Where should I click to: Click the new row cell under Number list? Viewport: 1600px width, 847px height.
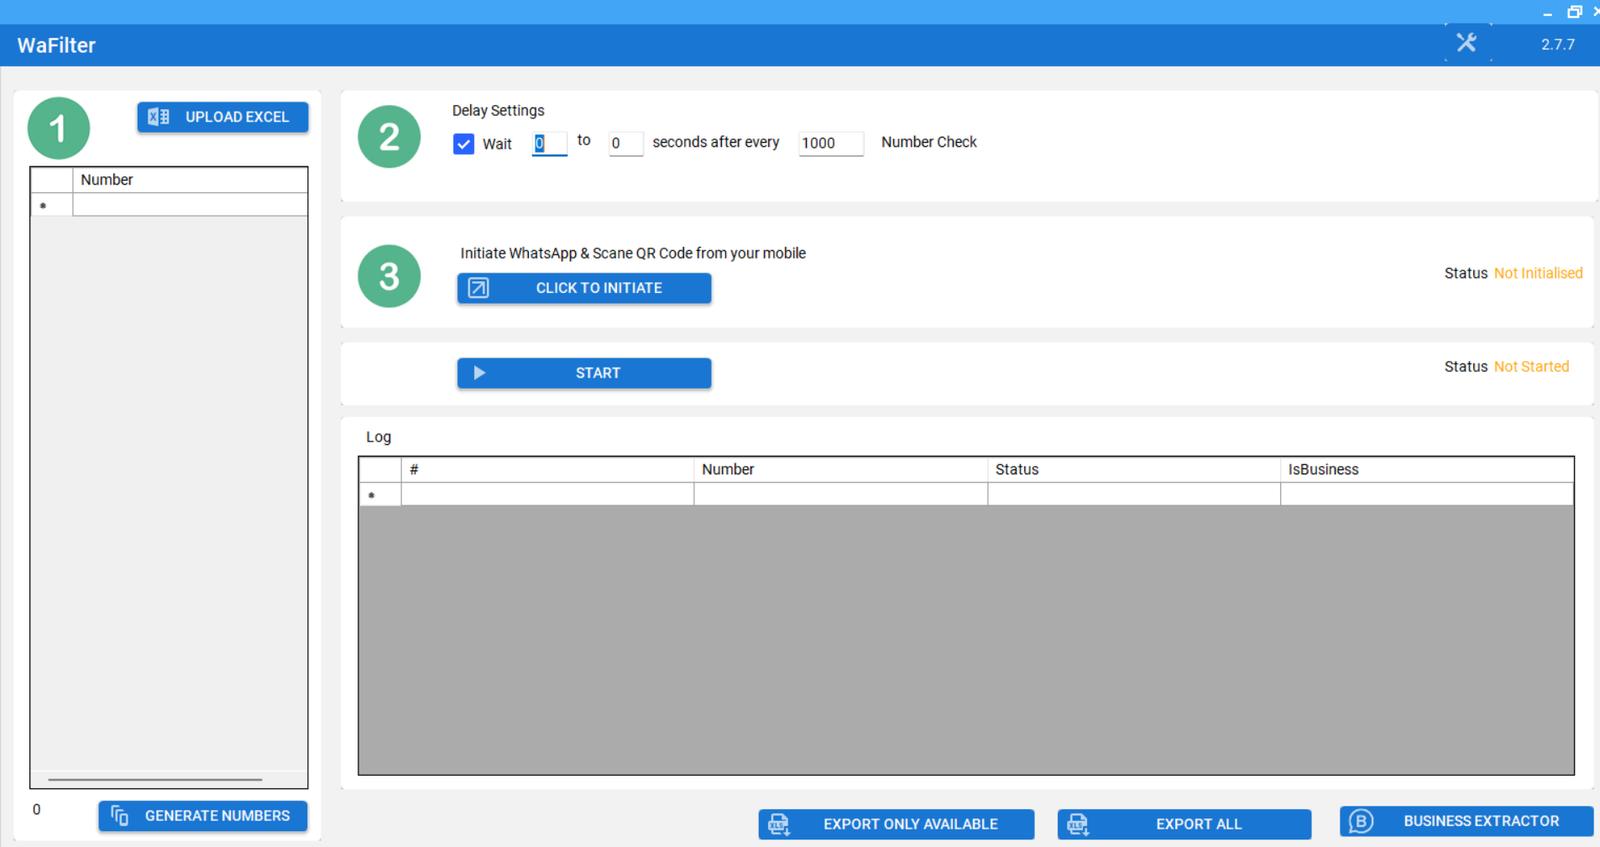click(190, 205)
